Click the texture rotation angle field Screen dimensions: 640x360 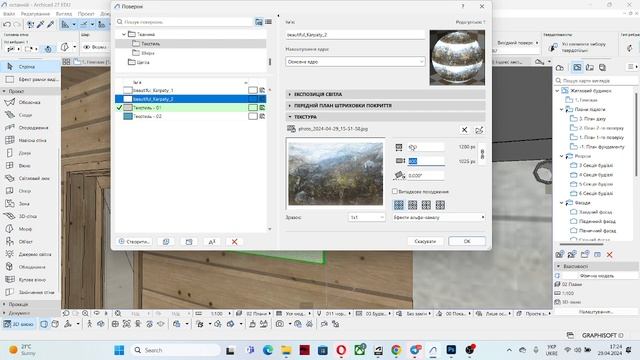coord(425,176)
